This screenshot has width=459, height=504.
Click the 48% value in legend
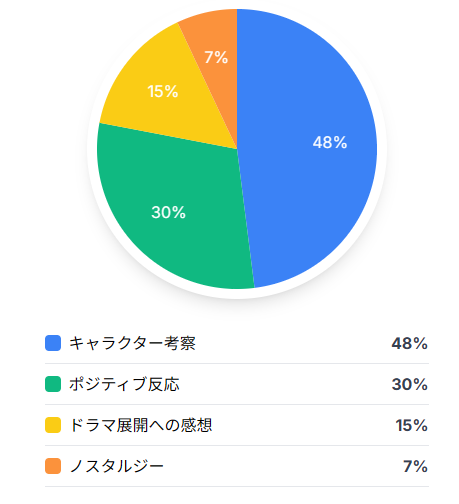click(x=410, y=343)
